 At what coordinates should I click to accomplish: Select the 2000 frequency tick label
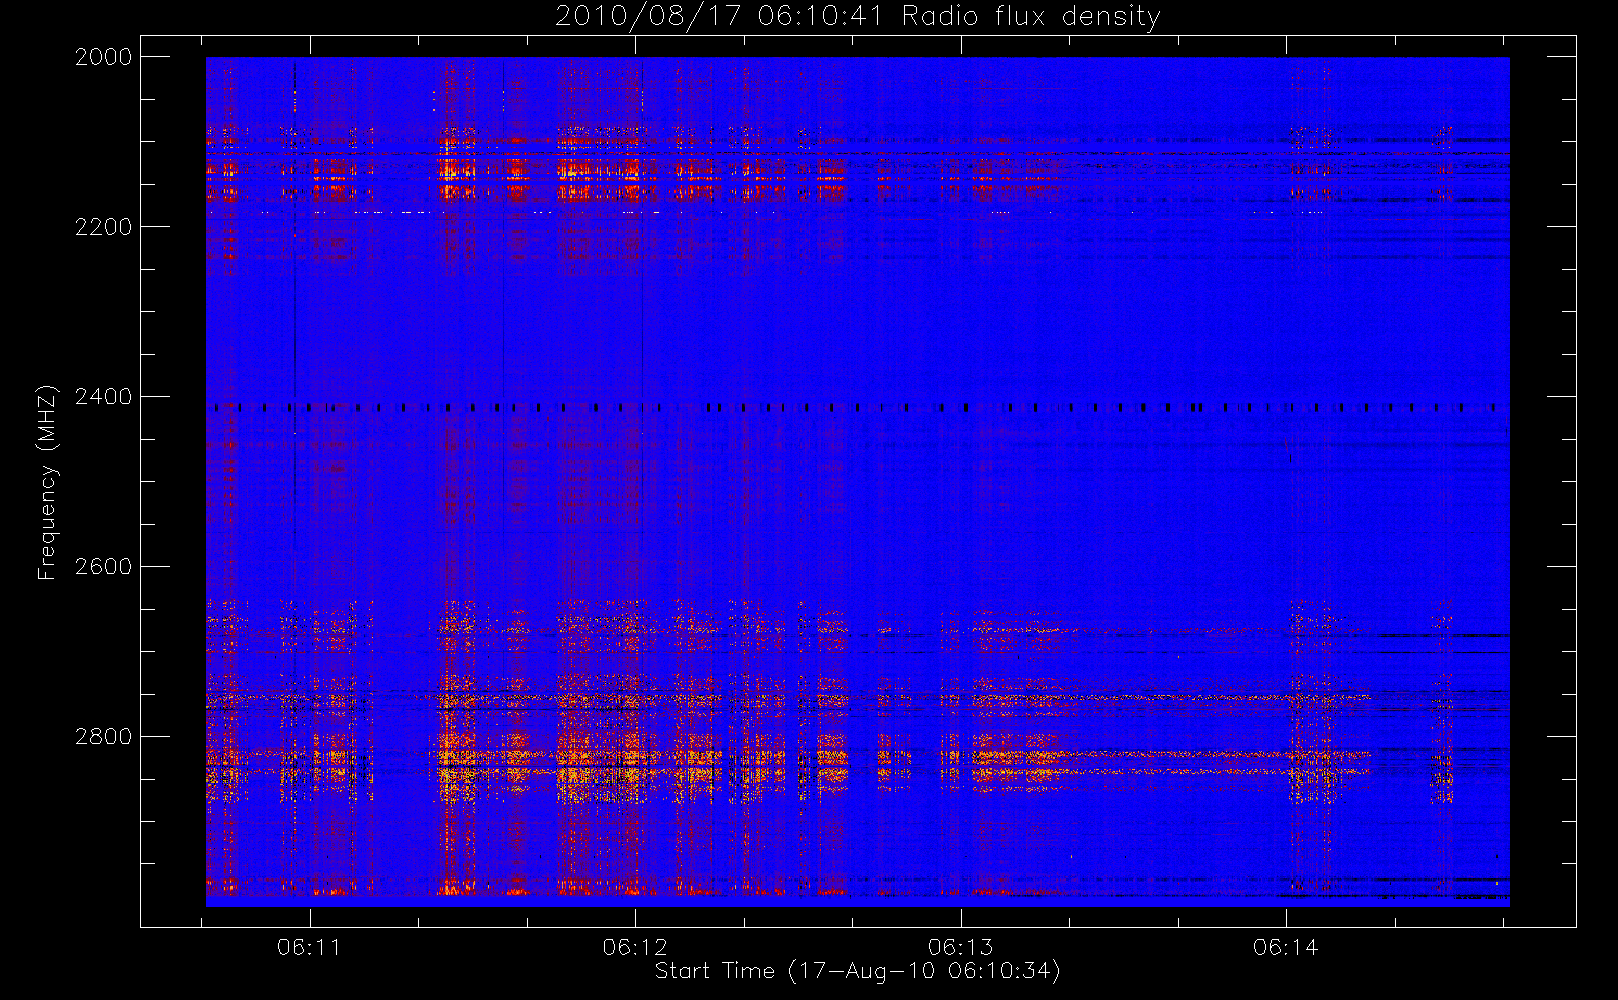pos(104,57)
